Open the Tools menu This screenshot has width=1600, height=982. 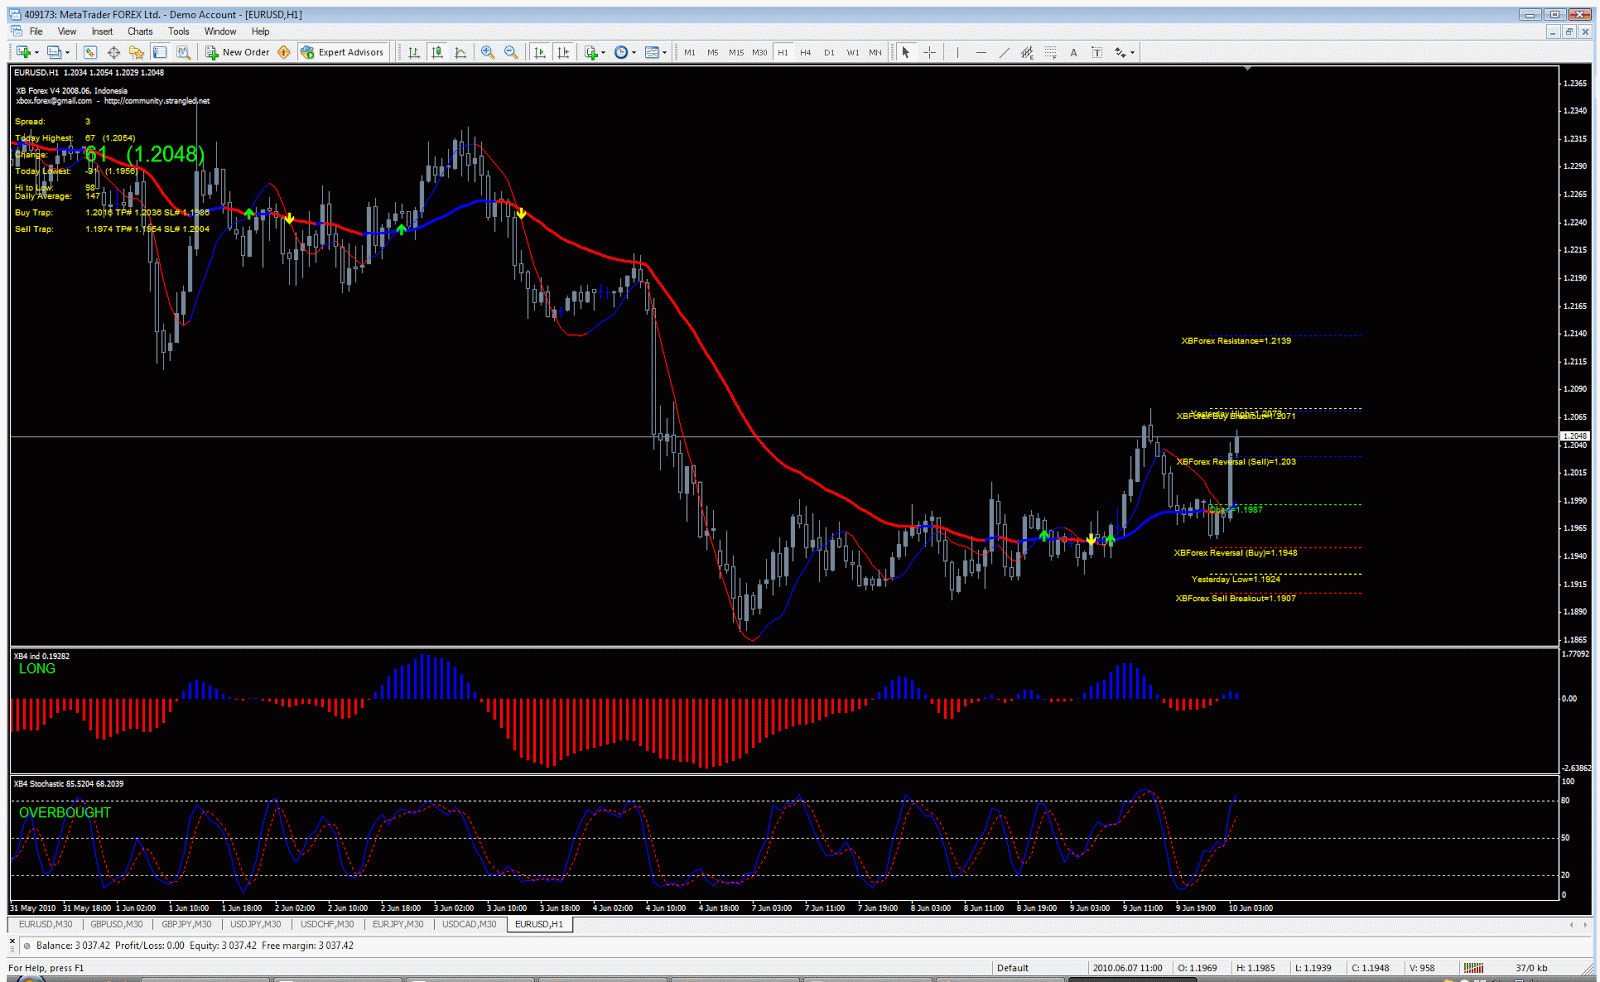pos(179,31)
